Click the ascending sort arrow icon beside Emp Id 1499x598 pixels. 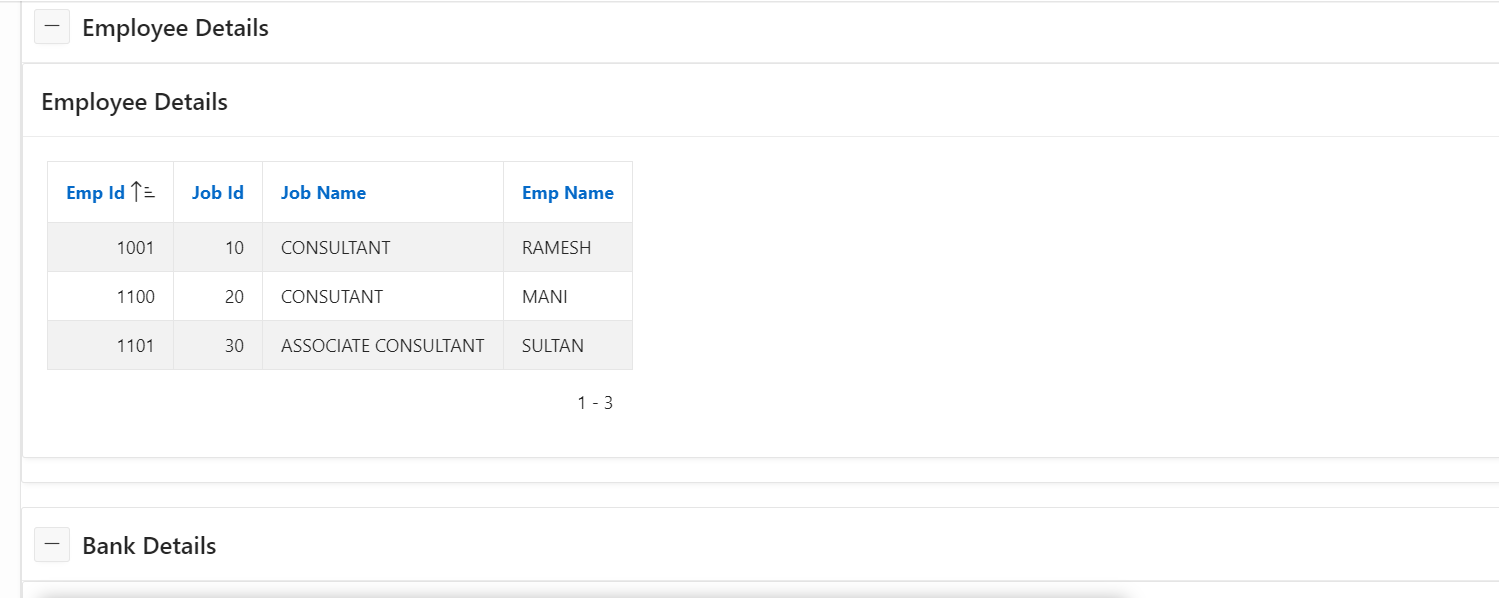(x=143, y=192)
